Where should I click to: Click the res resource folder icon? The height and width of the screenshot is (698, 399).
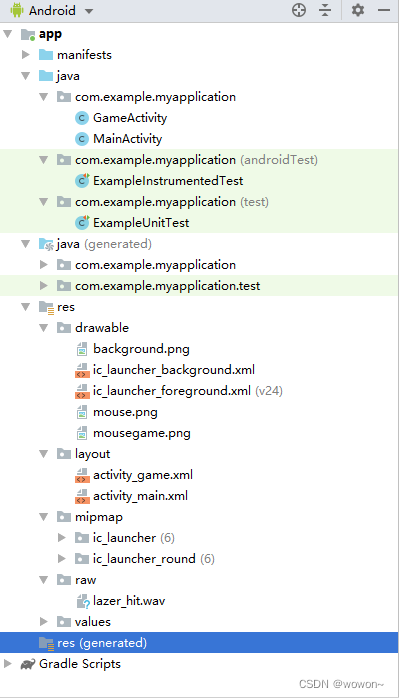(x=46, y=308)
